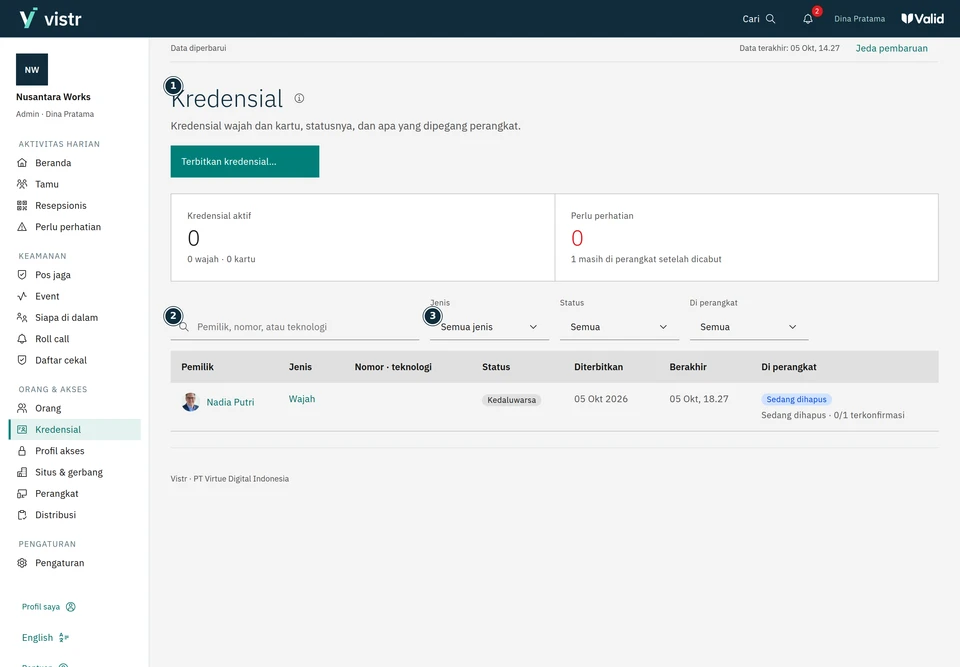The height and width of the screenshot is (667, 960).
Task: Open Profil saya link in sidebar
Action: coord(49,607)
